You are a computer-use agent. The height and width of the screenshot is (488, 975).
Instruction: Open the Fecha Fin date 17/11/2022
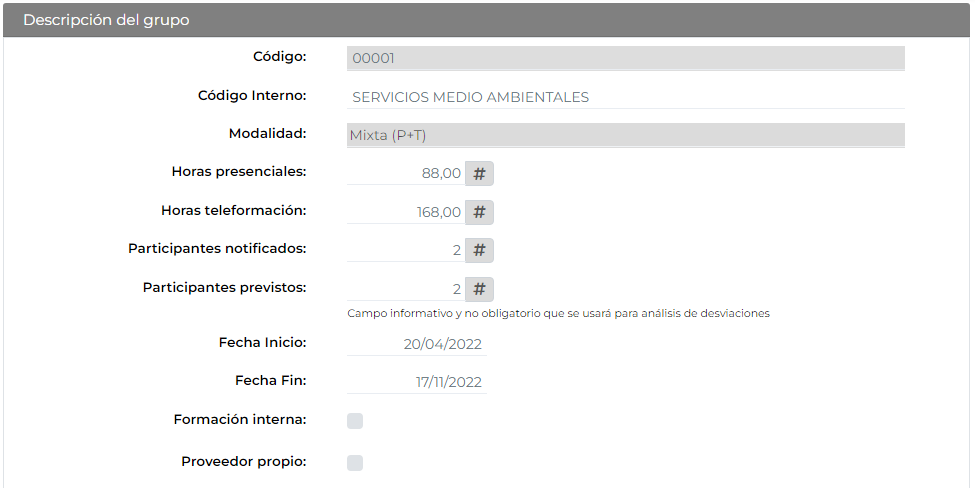pyautogui.click(x=417, y=382)
